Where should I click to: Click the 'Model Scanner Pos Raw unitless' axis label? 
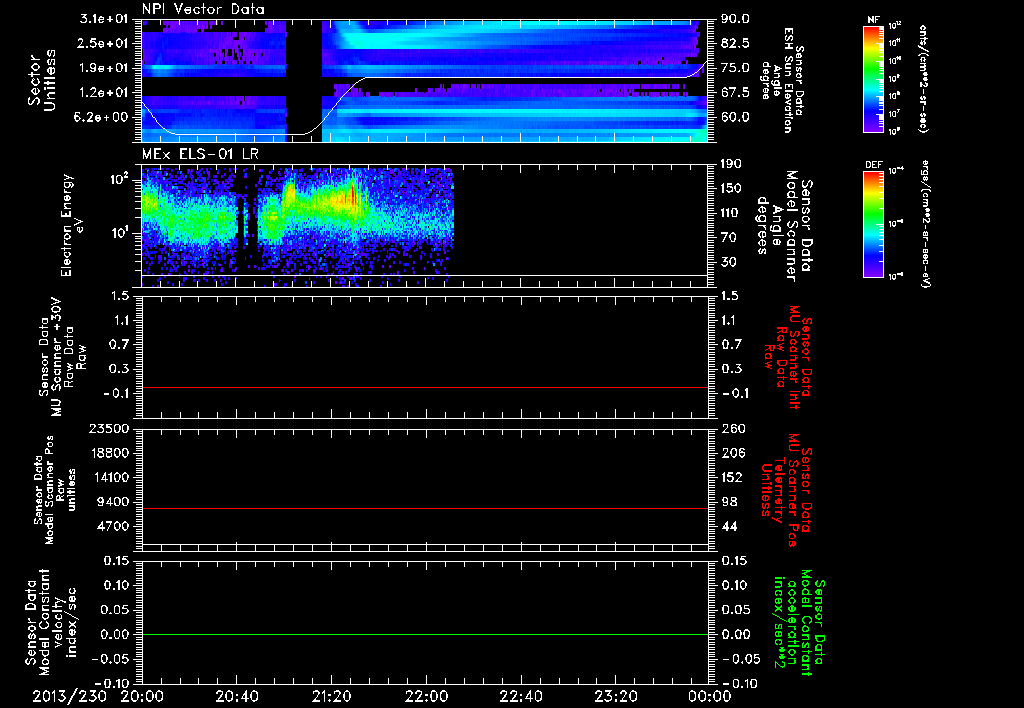(55, 490)
